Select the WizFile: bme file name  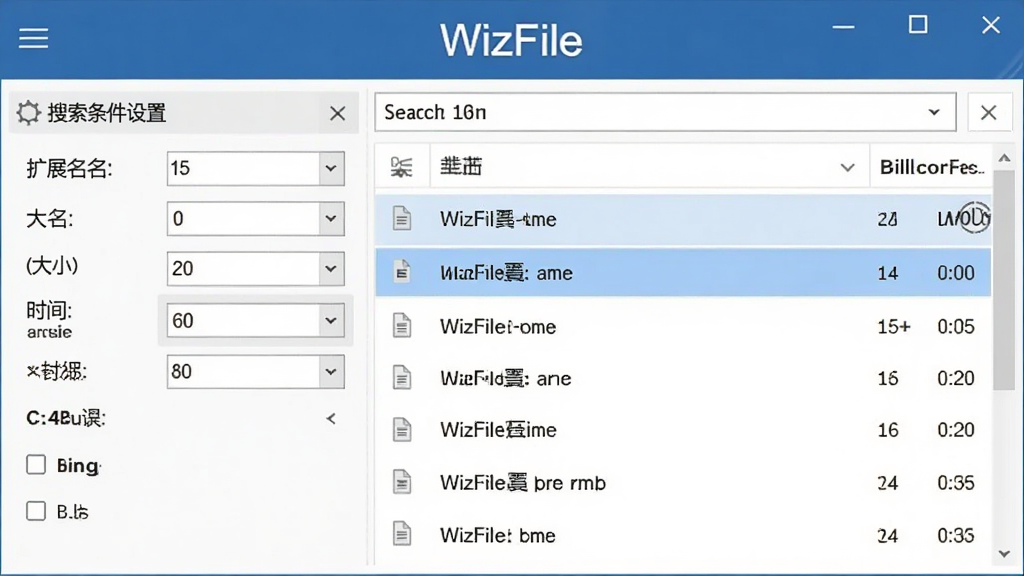tap(498, 536)
